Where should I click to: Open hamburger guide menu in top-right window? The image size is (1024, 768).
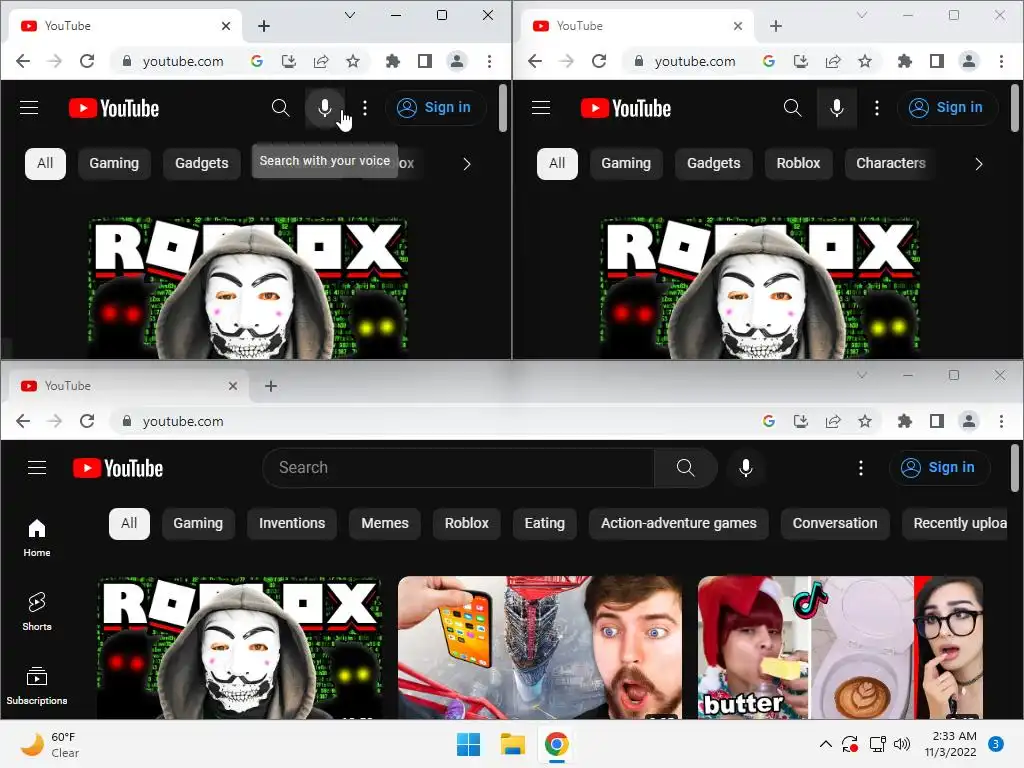541,108
